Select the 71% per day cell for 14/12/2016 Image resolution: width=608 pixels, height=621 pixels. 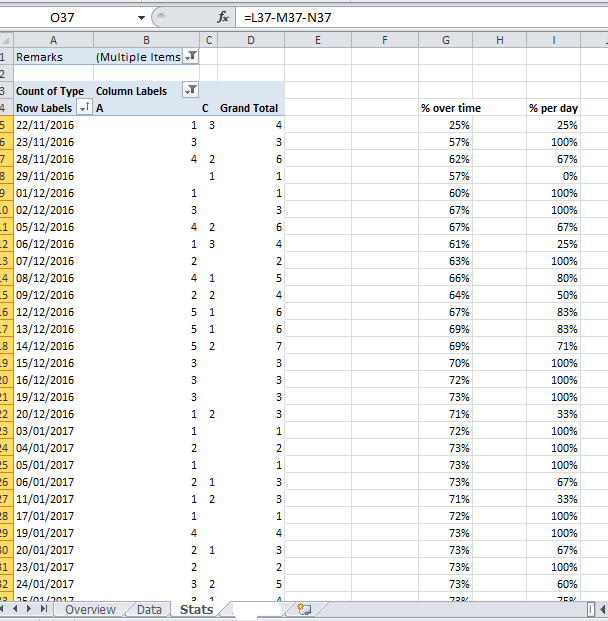tap(554, 346)
